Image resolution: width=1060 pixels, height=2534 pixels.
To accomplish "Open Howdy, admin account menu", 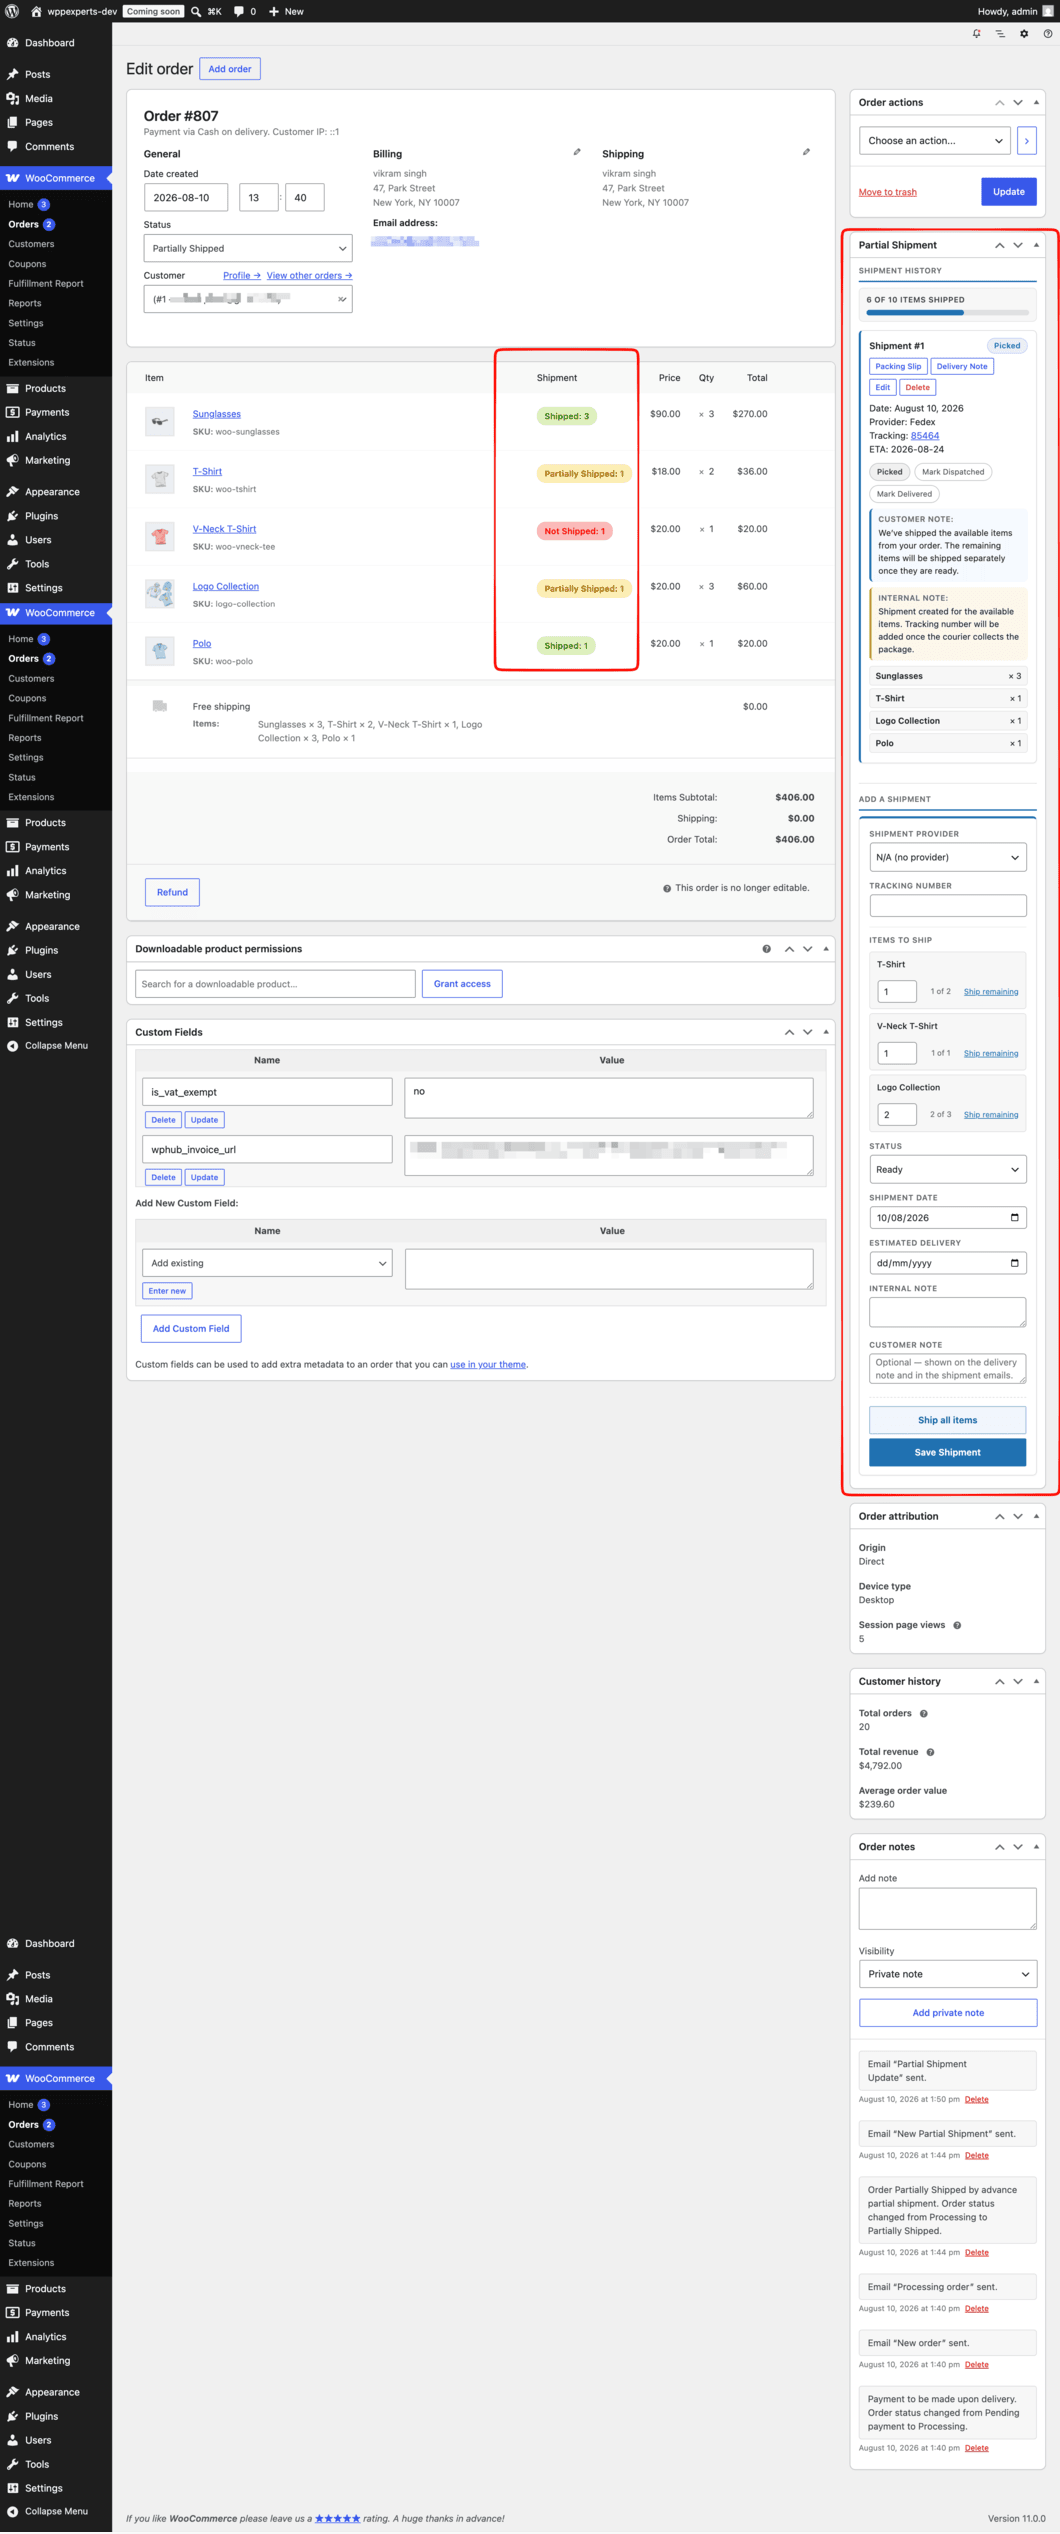I will 1015,11.
